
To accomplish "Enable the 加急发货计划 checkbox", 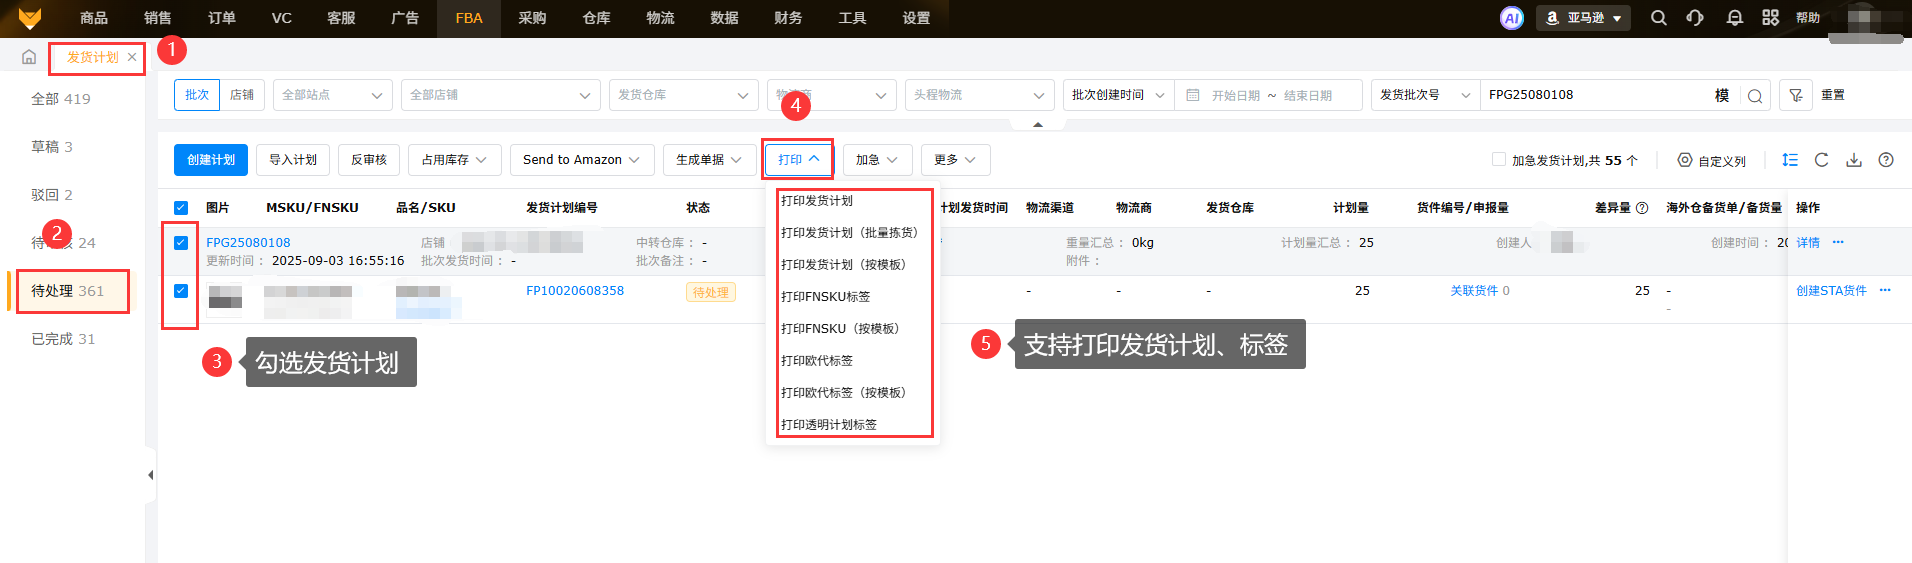I will tap(1498, 160).
